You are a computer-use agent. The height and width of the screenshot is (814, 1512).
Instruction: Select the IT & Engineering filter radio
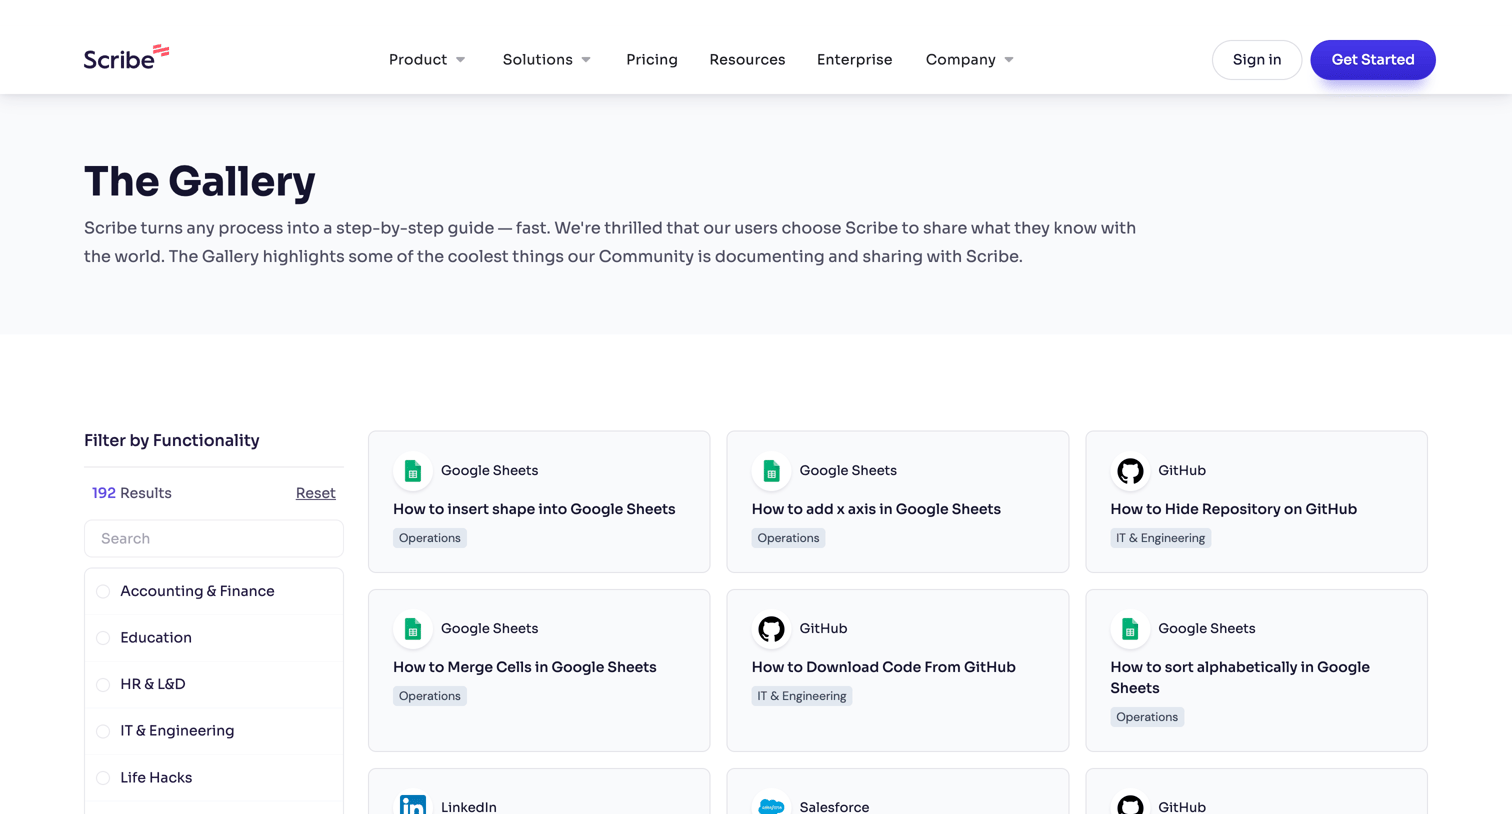tap(103, 731)
